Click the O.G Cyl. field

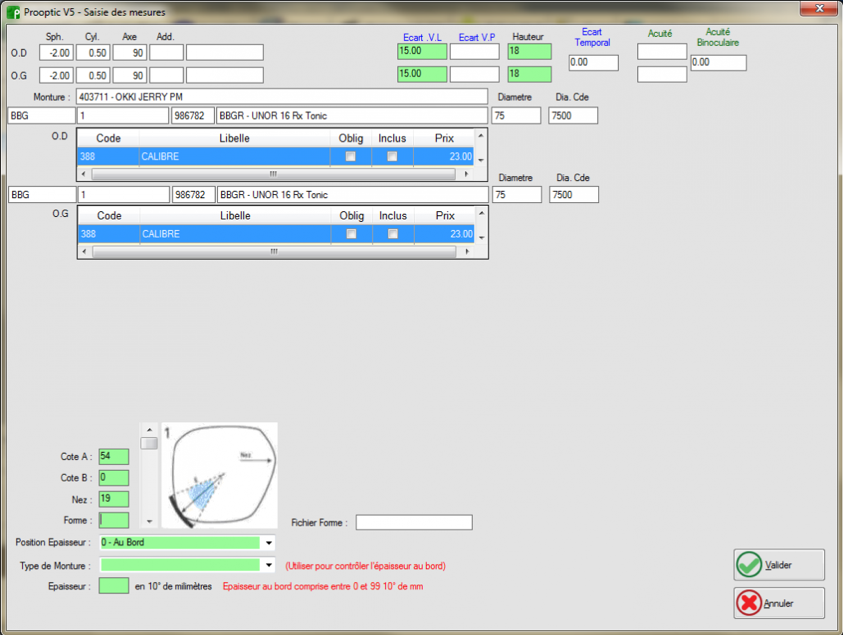pos(93,75)
